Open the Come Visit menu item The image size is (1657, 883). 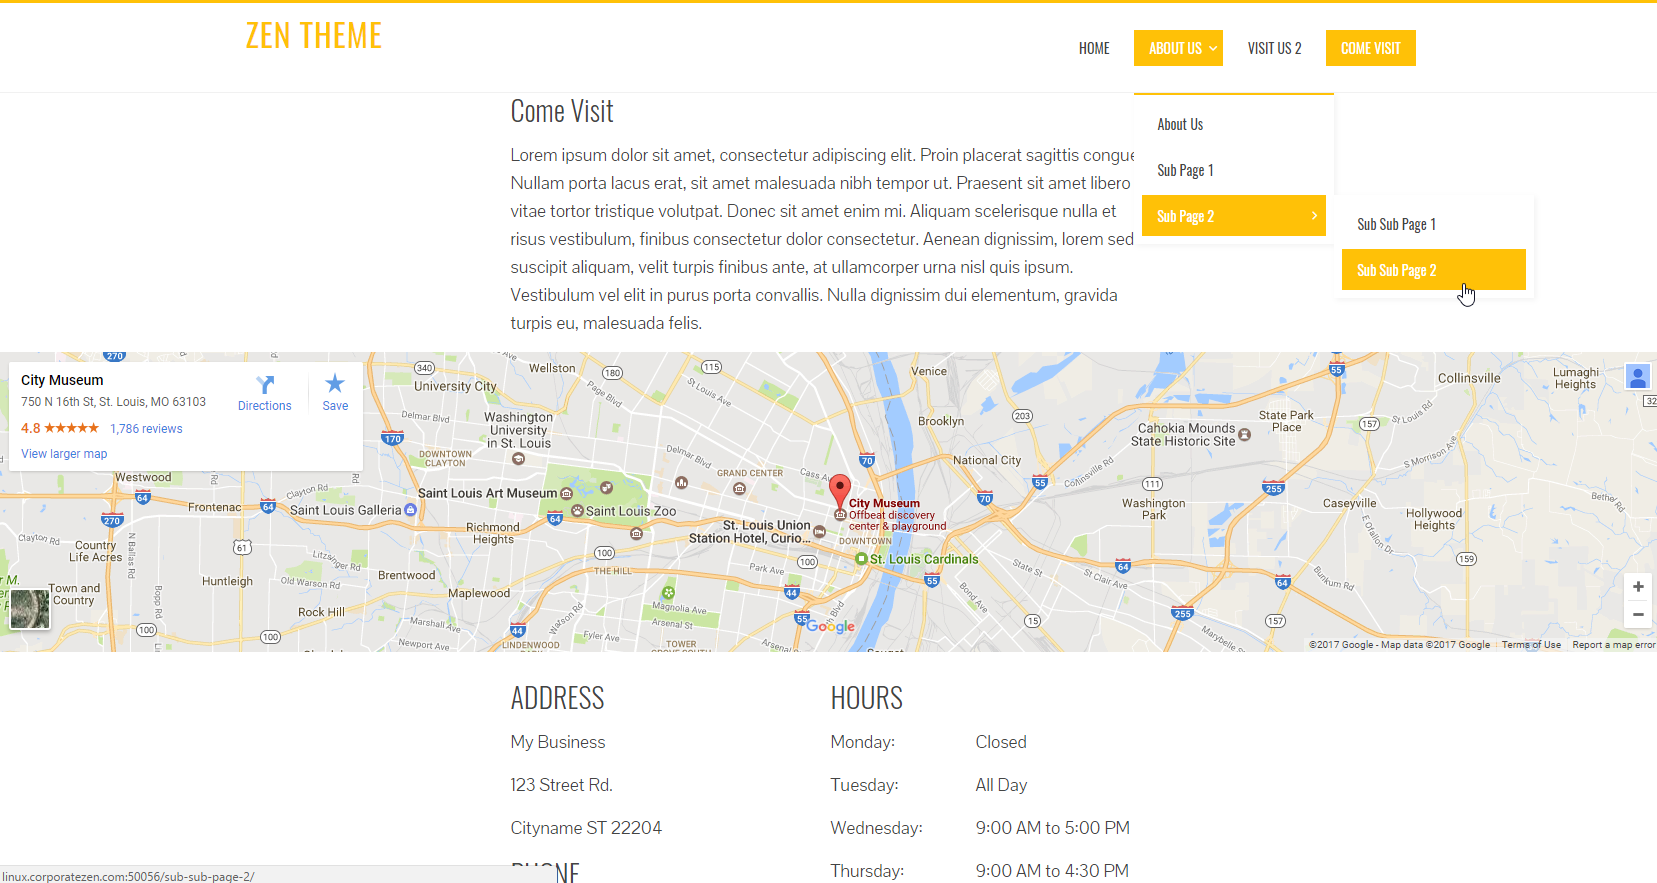1370,48
